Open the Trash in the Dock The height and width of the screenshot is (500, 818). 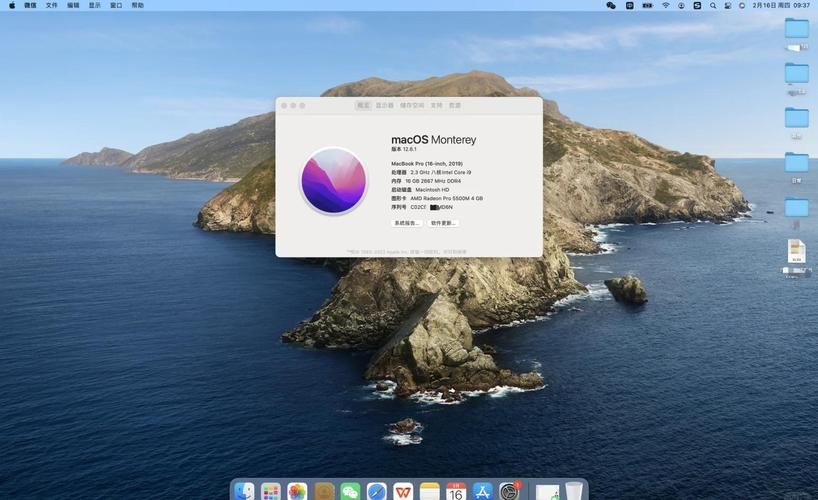tap(574, 491)
